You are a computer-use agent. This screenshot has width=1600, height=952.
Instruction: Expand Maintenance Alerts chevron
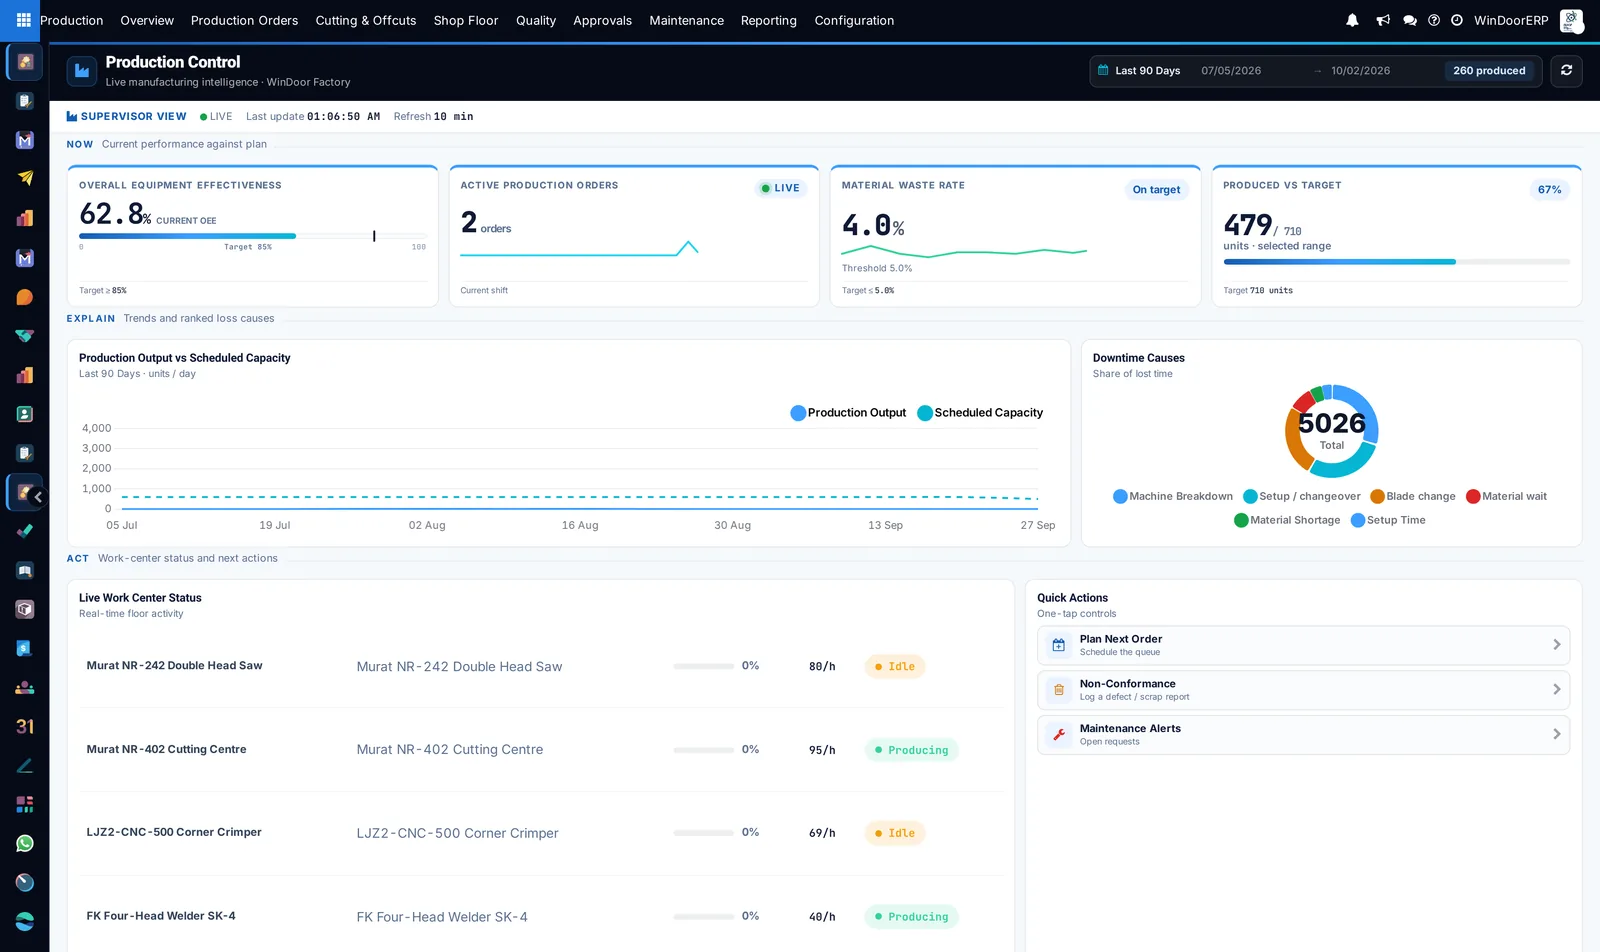1556,735
